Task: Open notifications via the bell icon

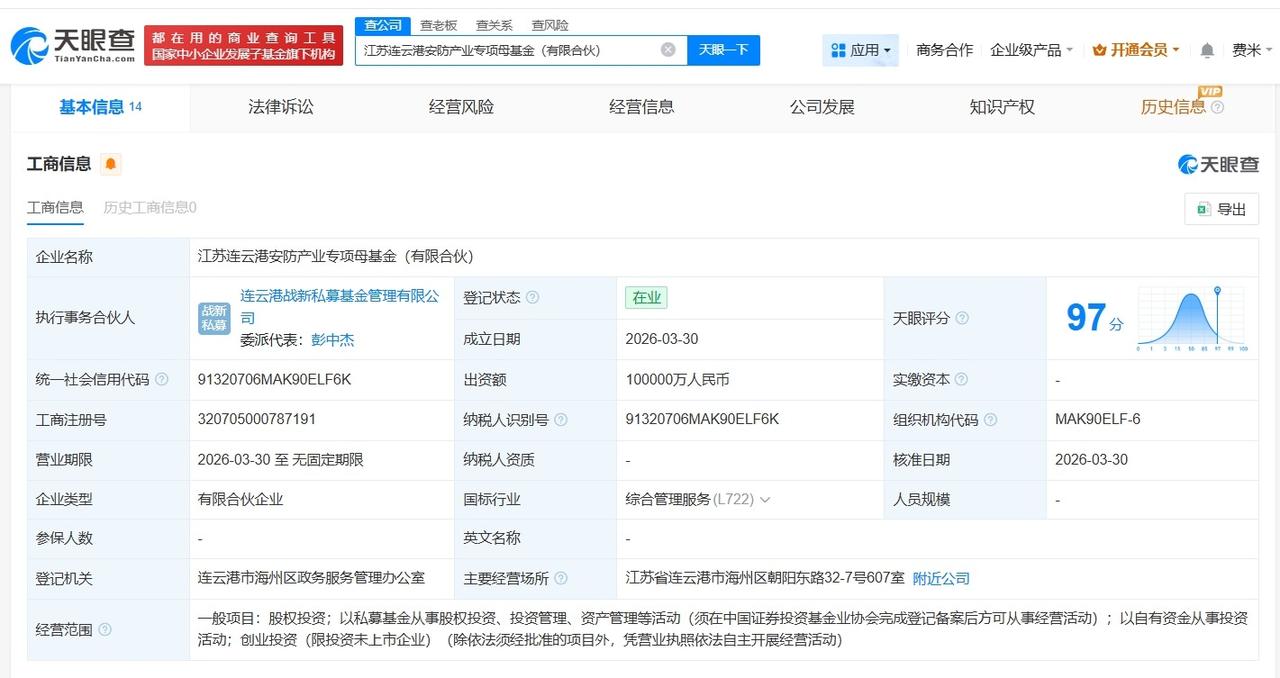Action: coord(1206,48)
